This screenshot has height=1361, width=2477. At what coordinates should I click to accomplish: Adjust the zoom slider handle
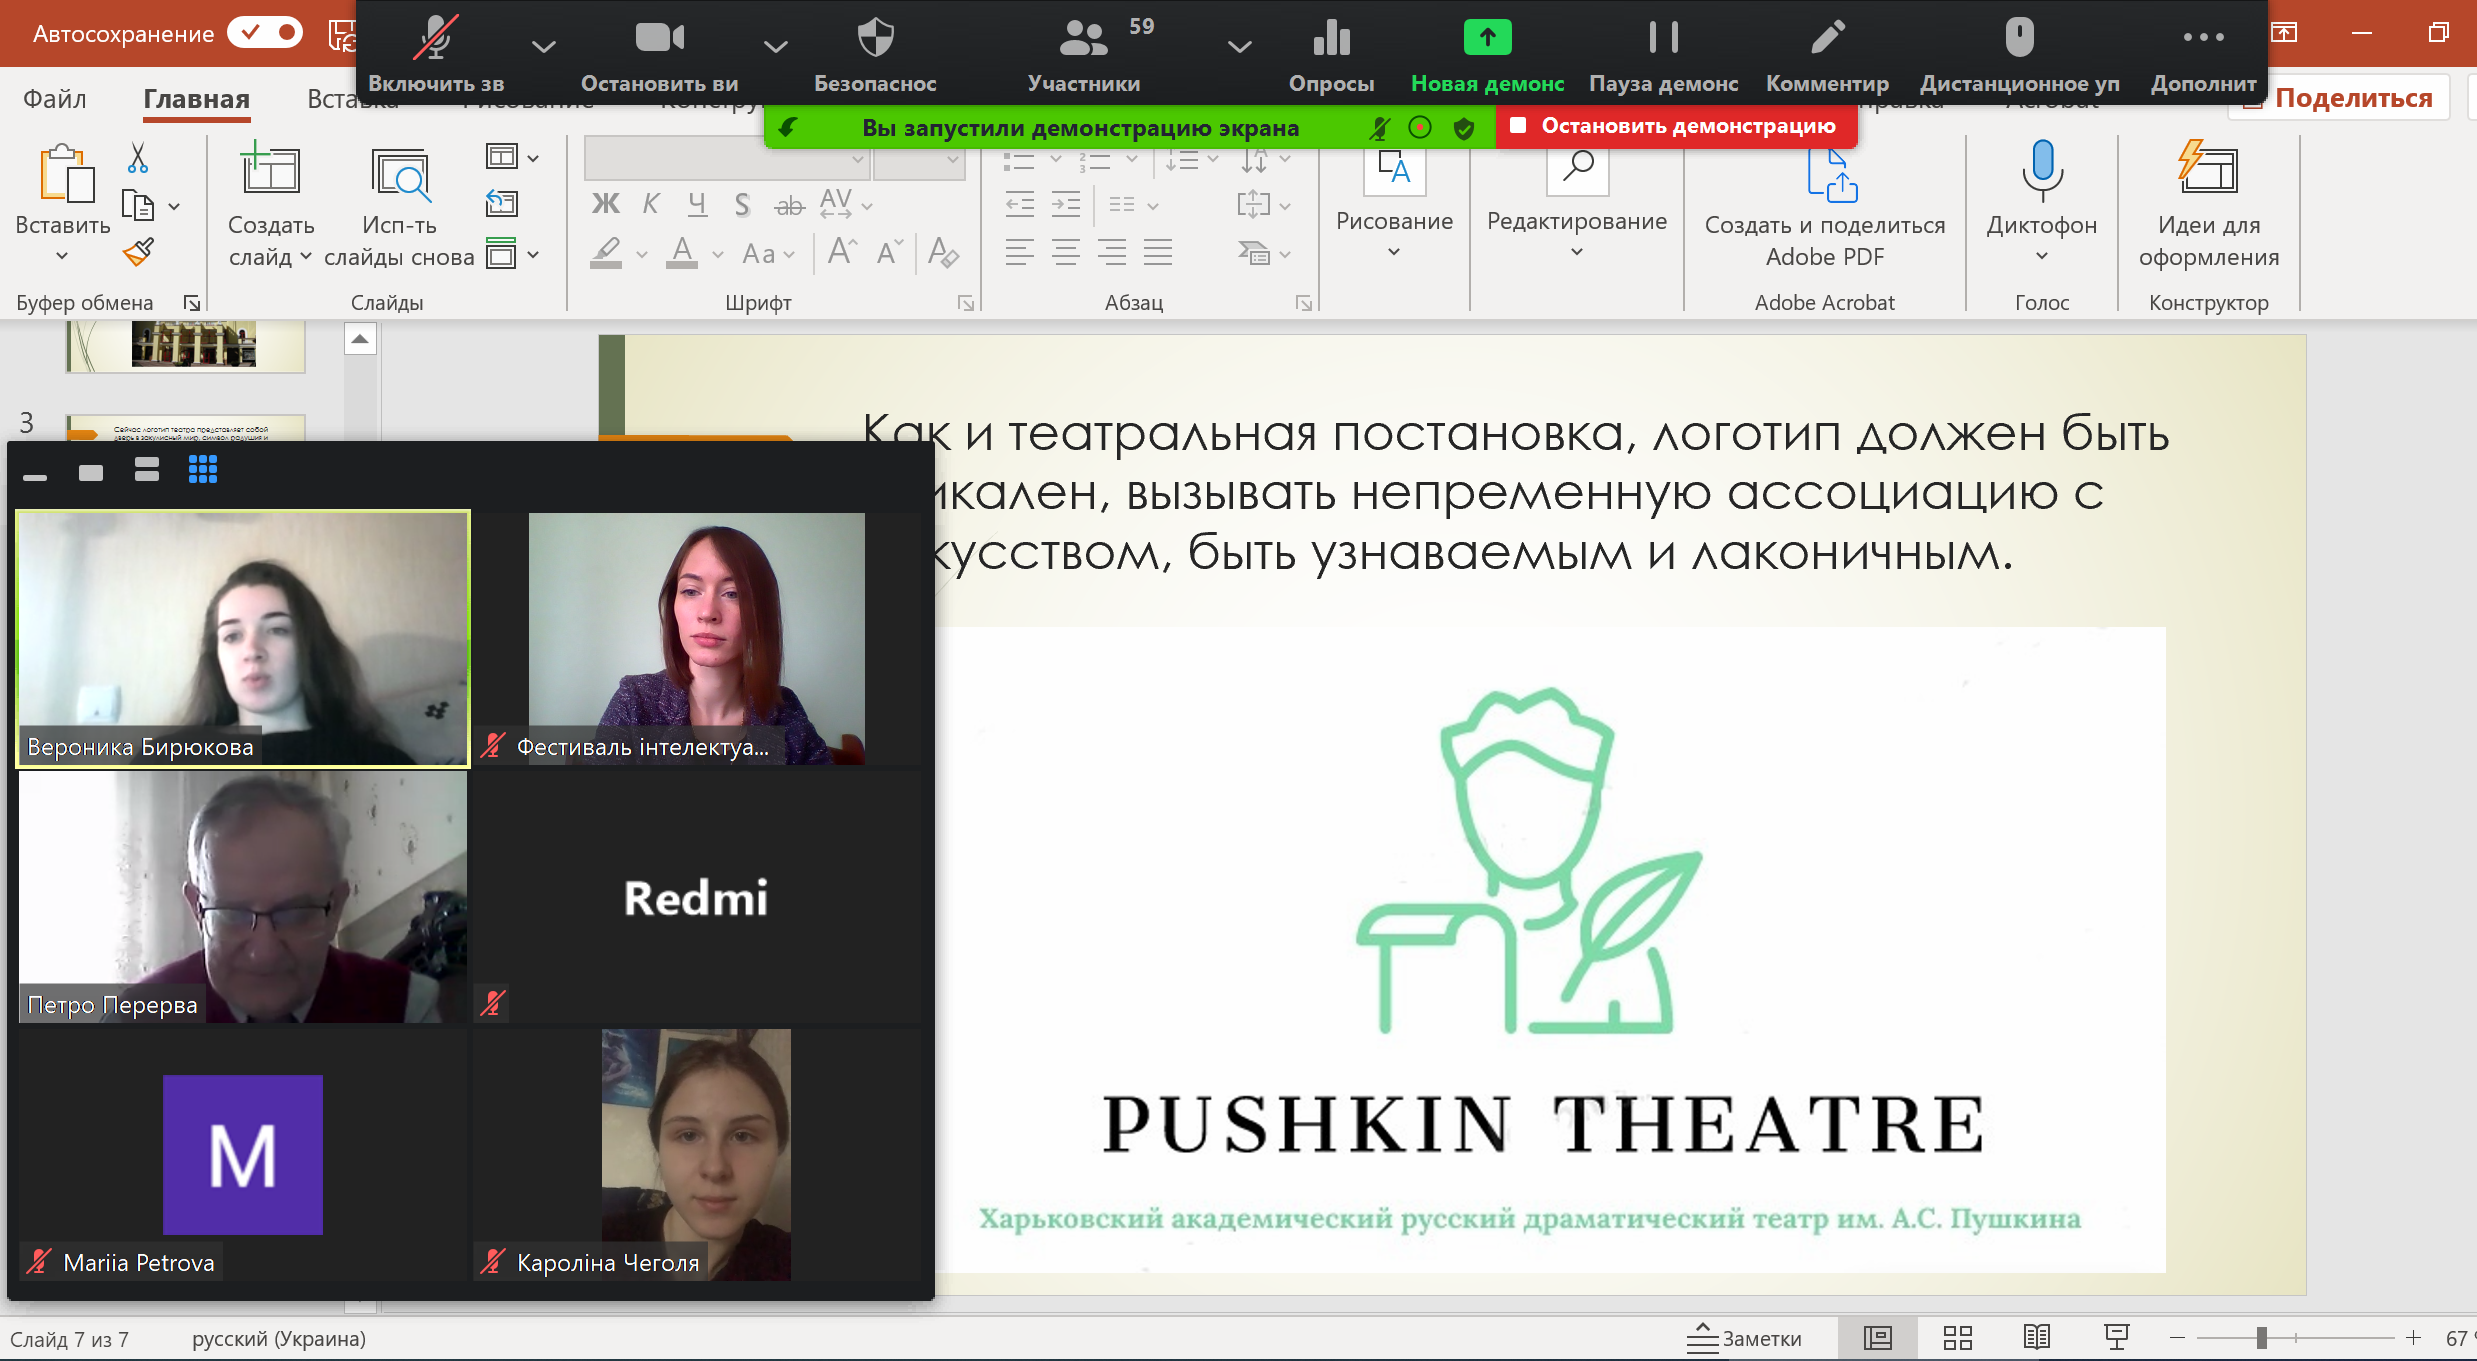[2261, 1338]
